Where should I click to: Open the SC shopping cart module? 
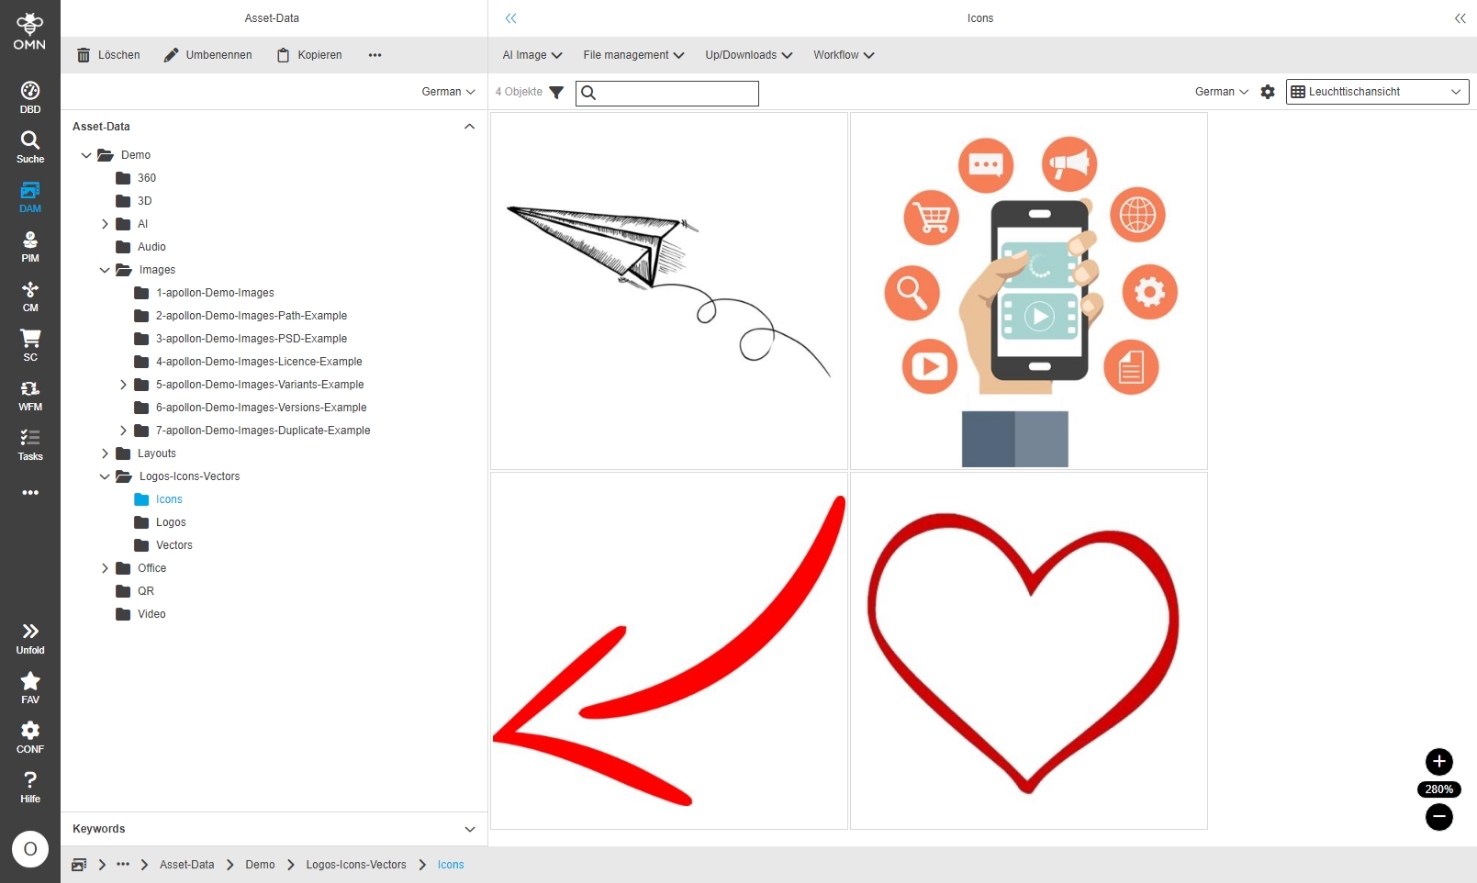click(x=30, y=346)
